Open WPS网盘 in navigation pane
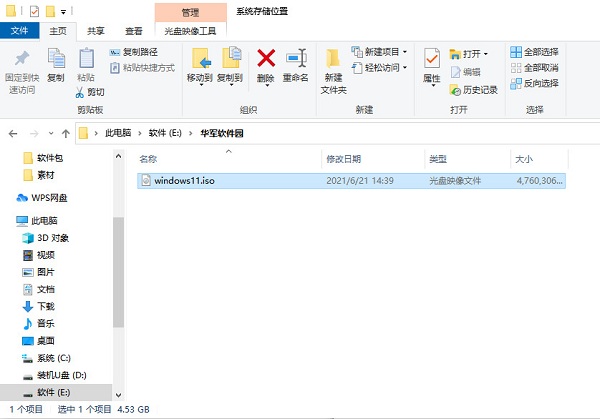The width and height of the screenshot is (600, 419). pyautogui.click(x=42, y=198)
